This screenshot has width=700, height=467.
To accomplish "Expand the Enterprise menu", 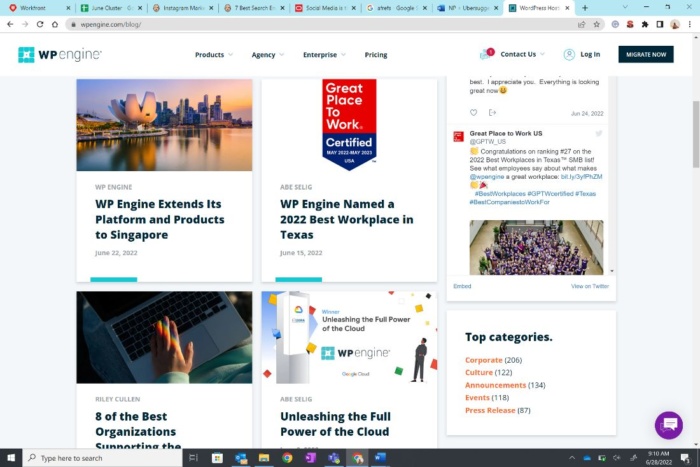I will click(x=324, y=54).
